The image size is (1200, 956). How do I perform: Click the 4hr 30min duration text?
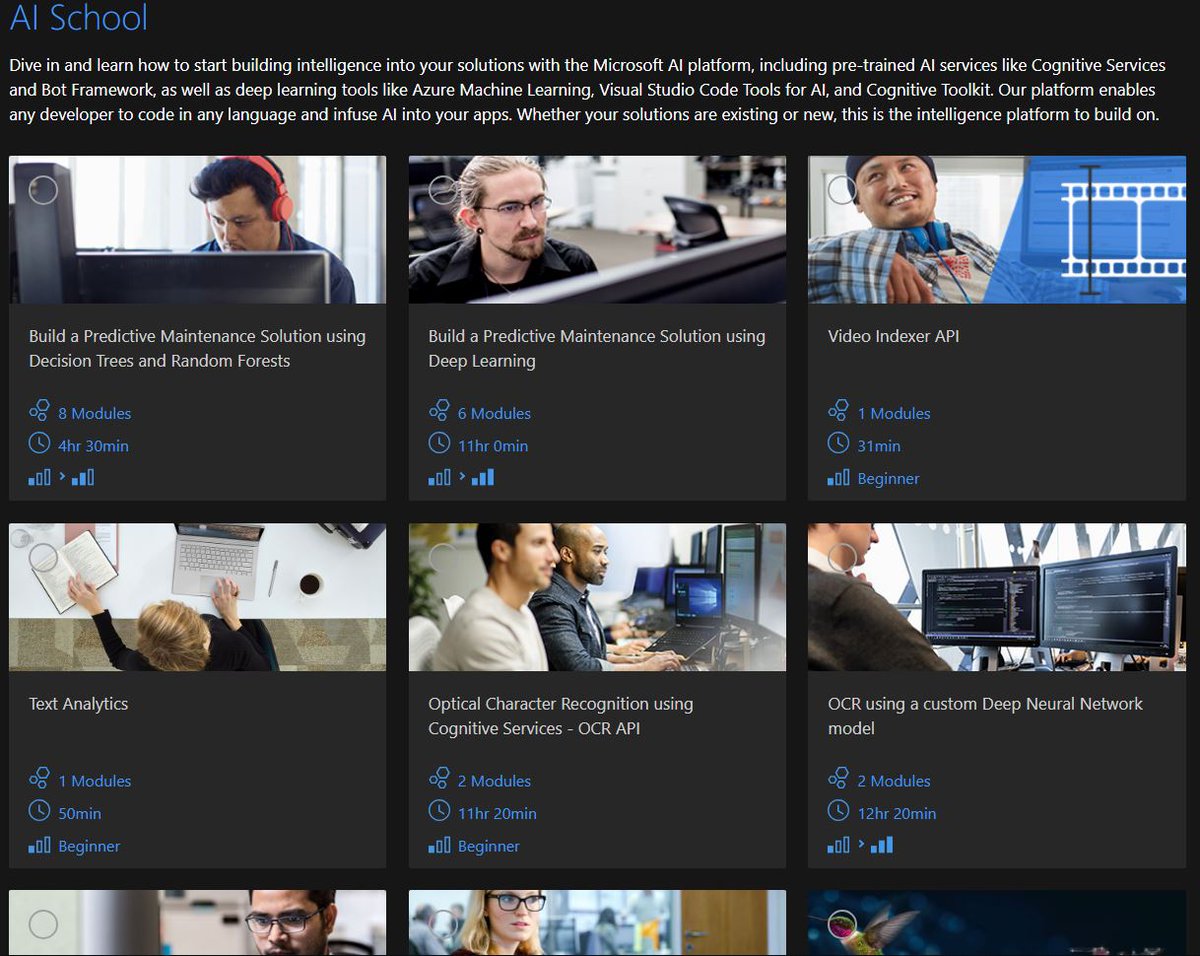[93, 446]
